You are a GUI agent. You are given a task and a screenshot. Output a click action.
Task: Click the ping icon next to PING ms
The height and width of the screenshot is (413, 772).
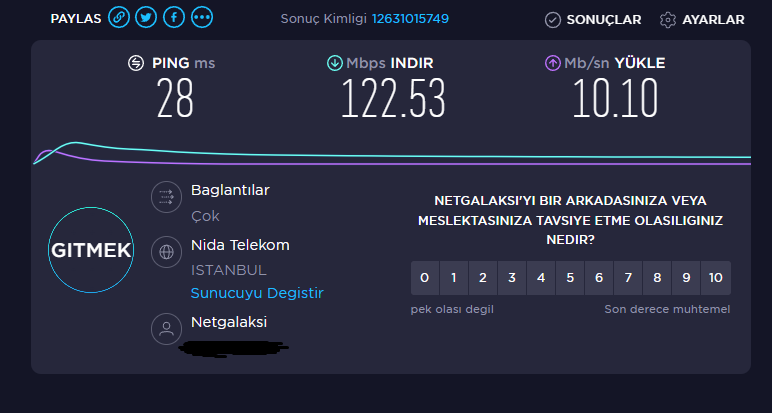(136, 63)
